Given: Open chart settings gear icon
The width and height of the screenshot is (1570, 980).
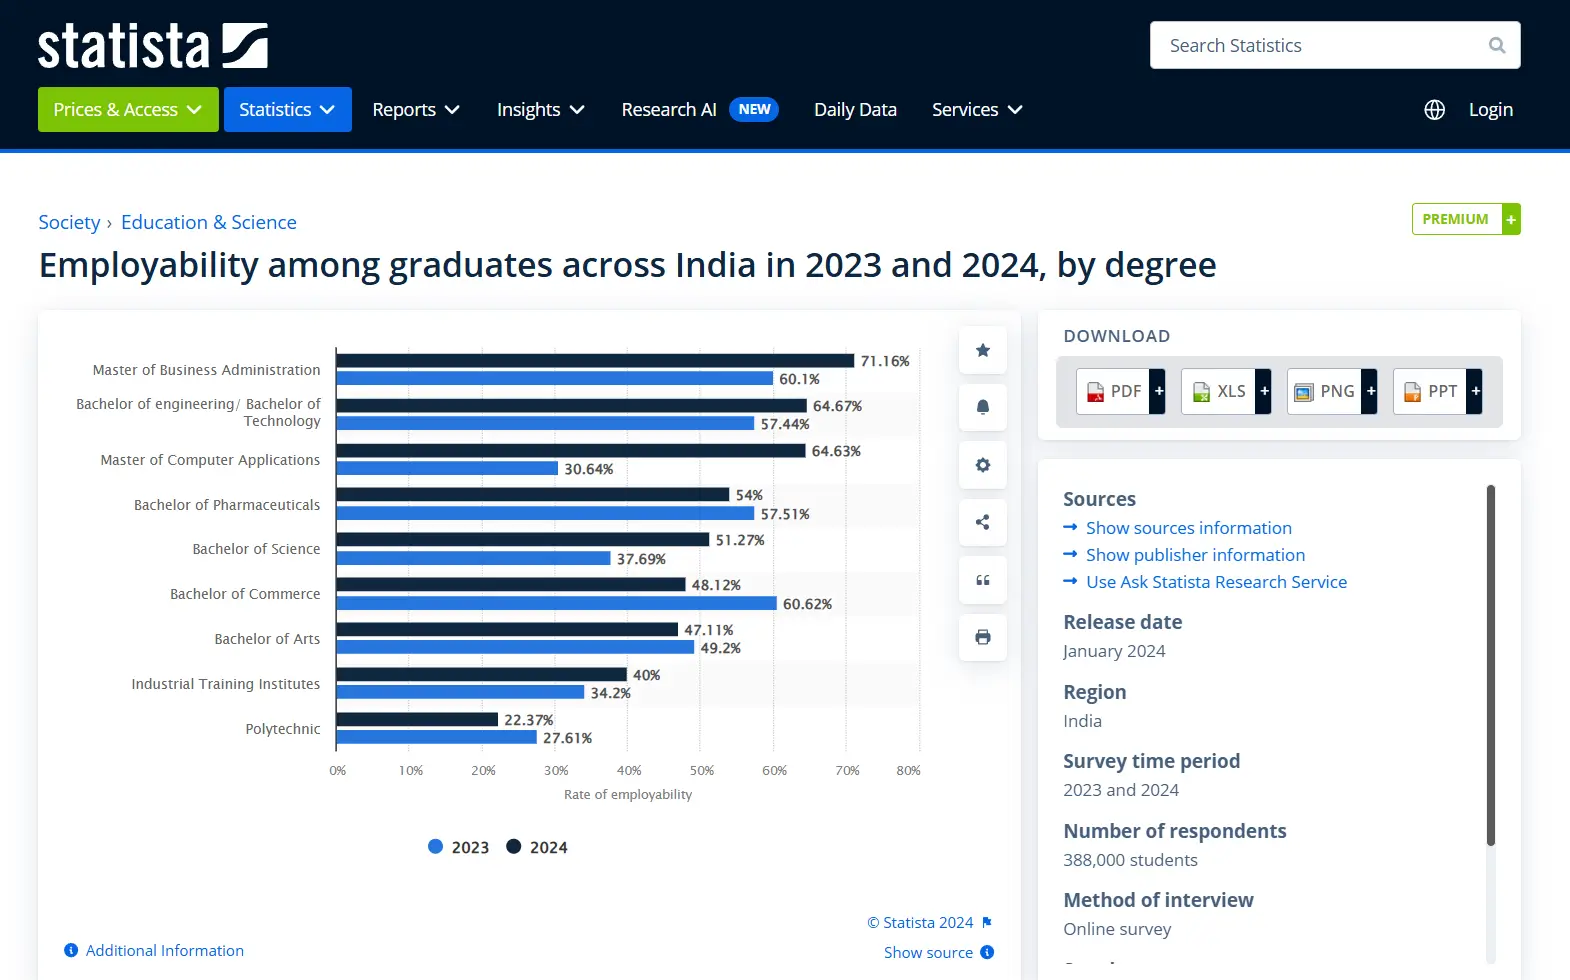Looking at the screenshot, I should (983, 465).
